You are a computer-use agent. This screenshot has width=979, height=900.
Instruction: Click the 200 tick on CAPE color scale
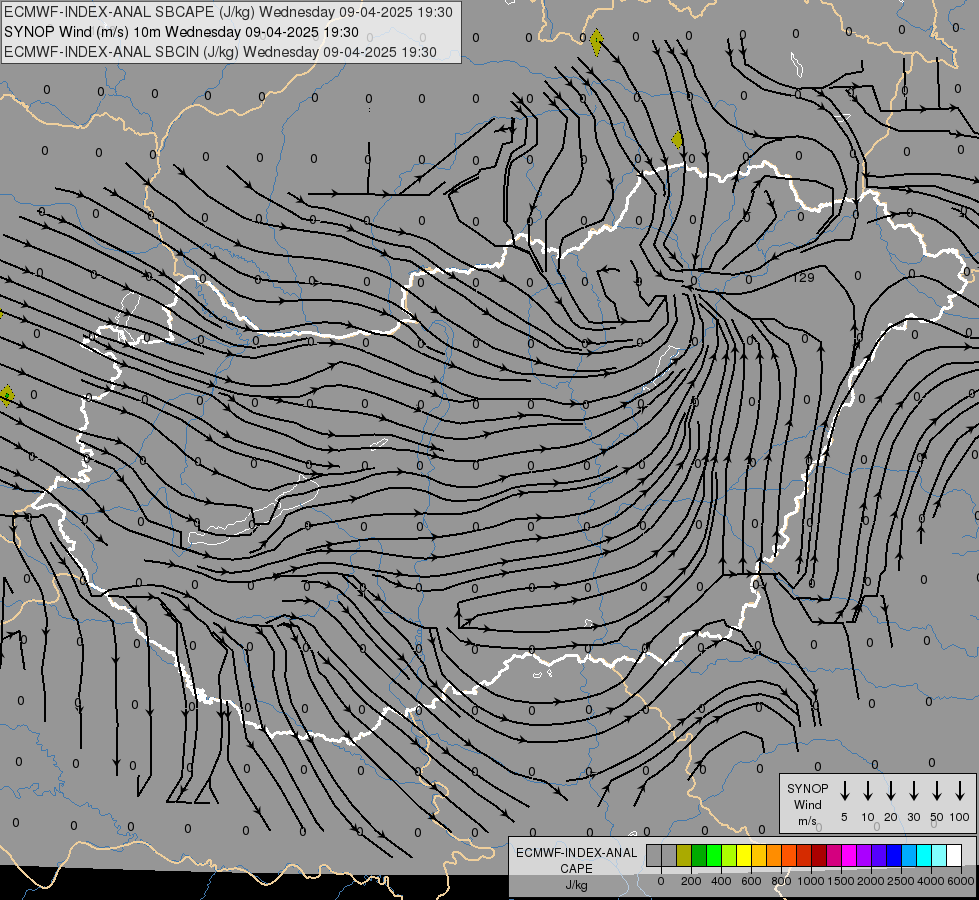tap(691, 881)
